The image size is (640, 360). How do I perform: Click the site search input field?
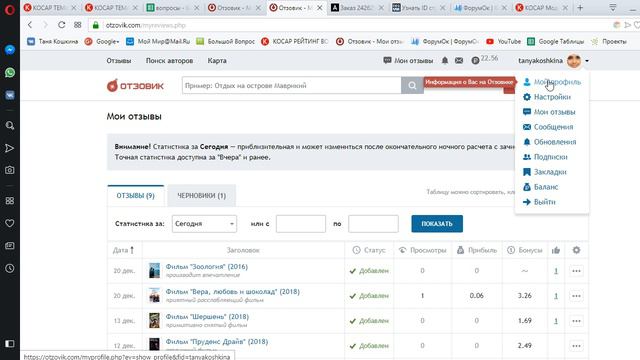291,85
